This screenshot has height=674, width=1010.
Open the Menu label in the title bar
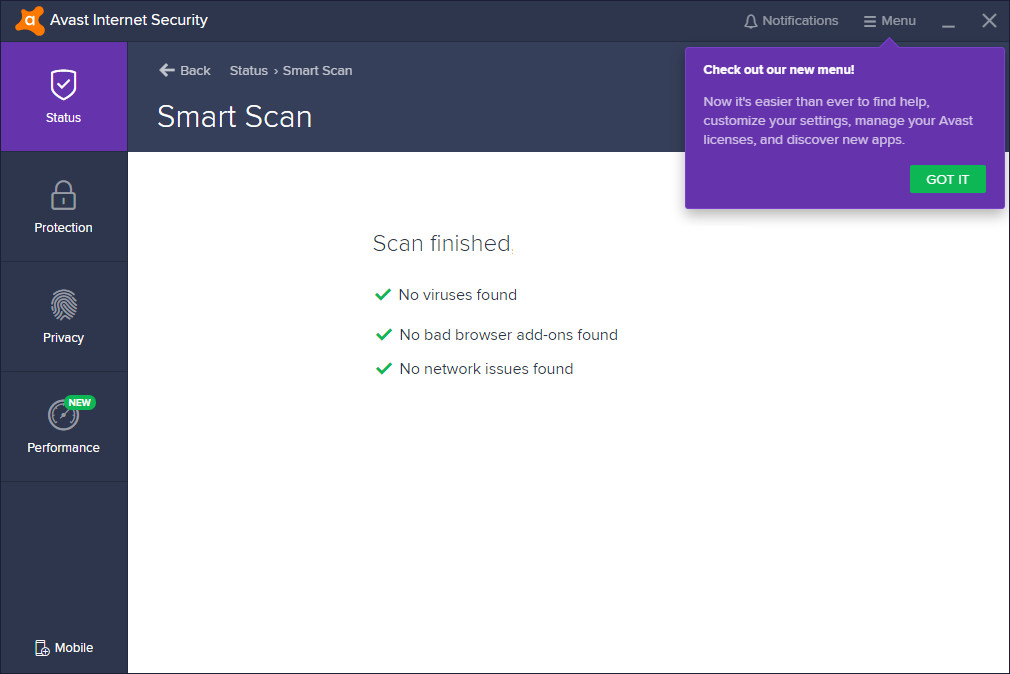coord(898,21)
